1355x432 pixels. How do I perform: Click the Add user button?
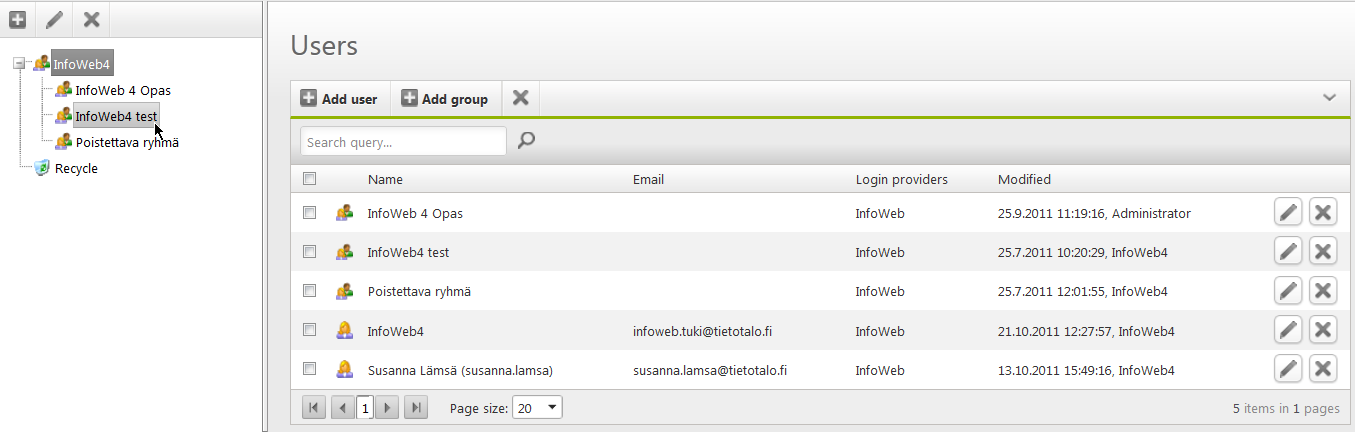[340, 99]
